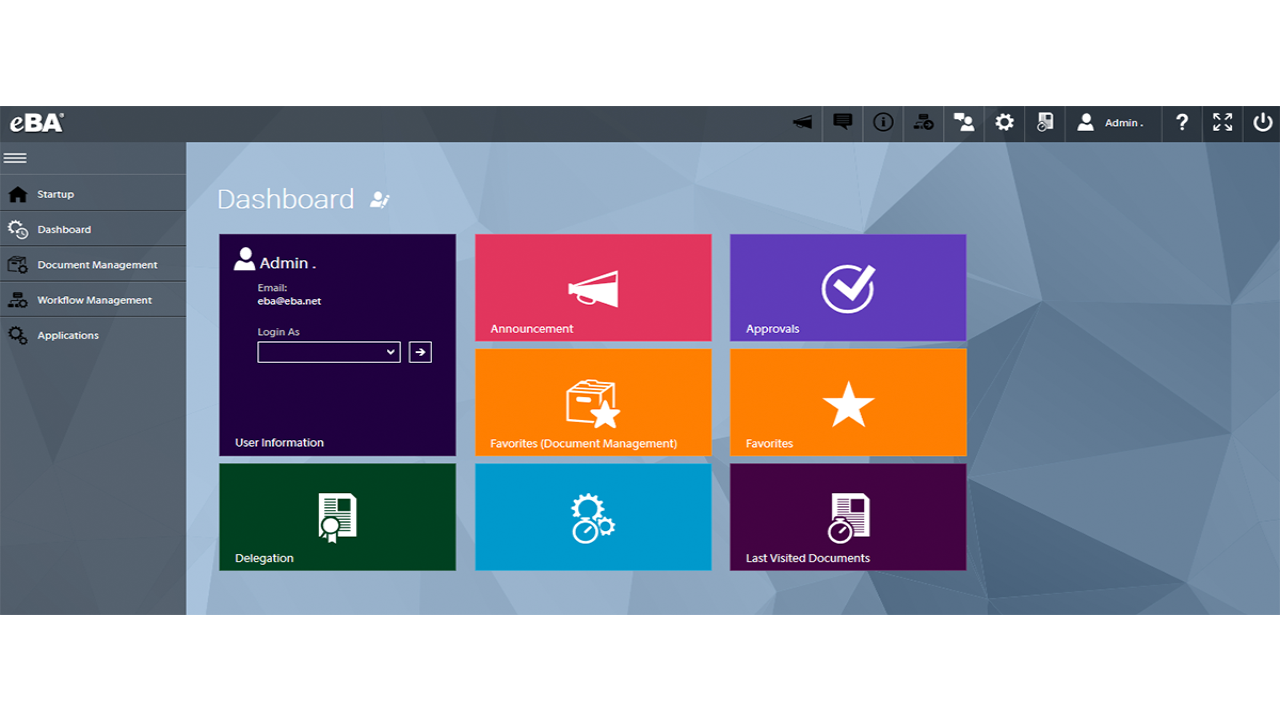Click the eBA logo in header
This screenshot has width=1280, height=720.
(37, 123)
